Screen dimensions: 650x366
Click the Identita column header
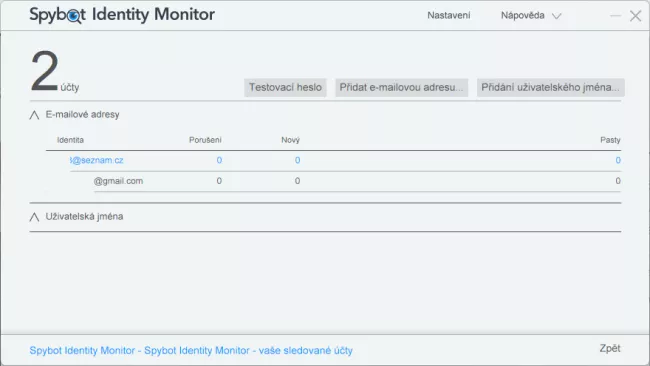coord(70,140)
